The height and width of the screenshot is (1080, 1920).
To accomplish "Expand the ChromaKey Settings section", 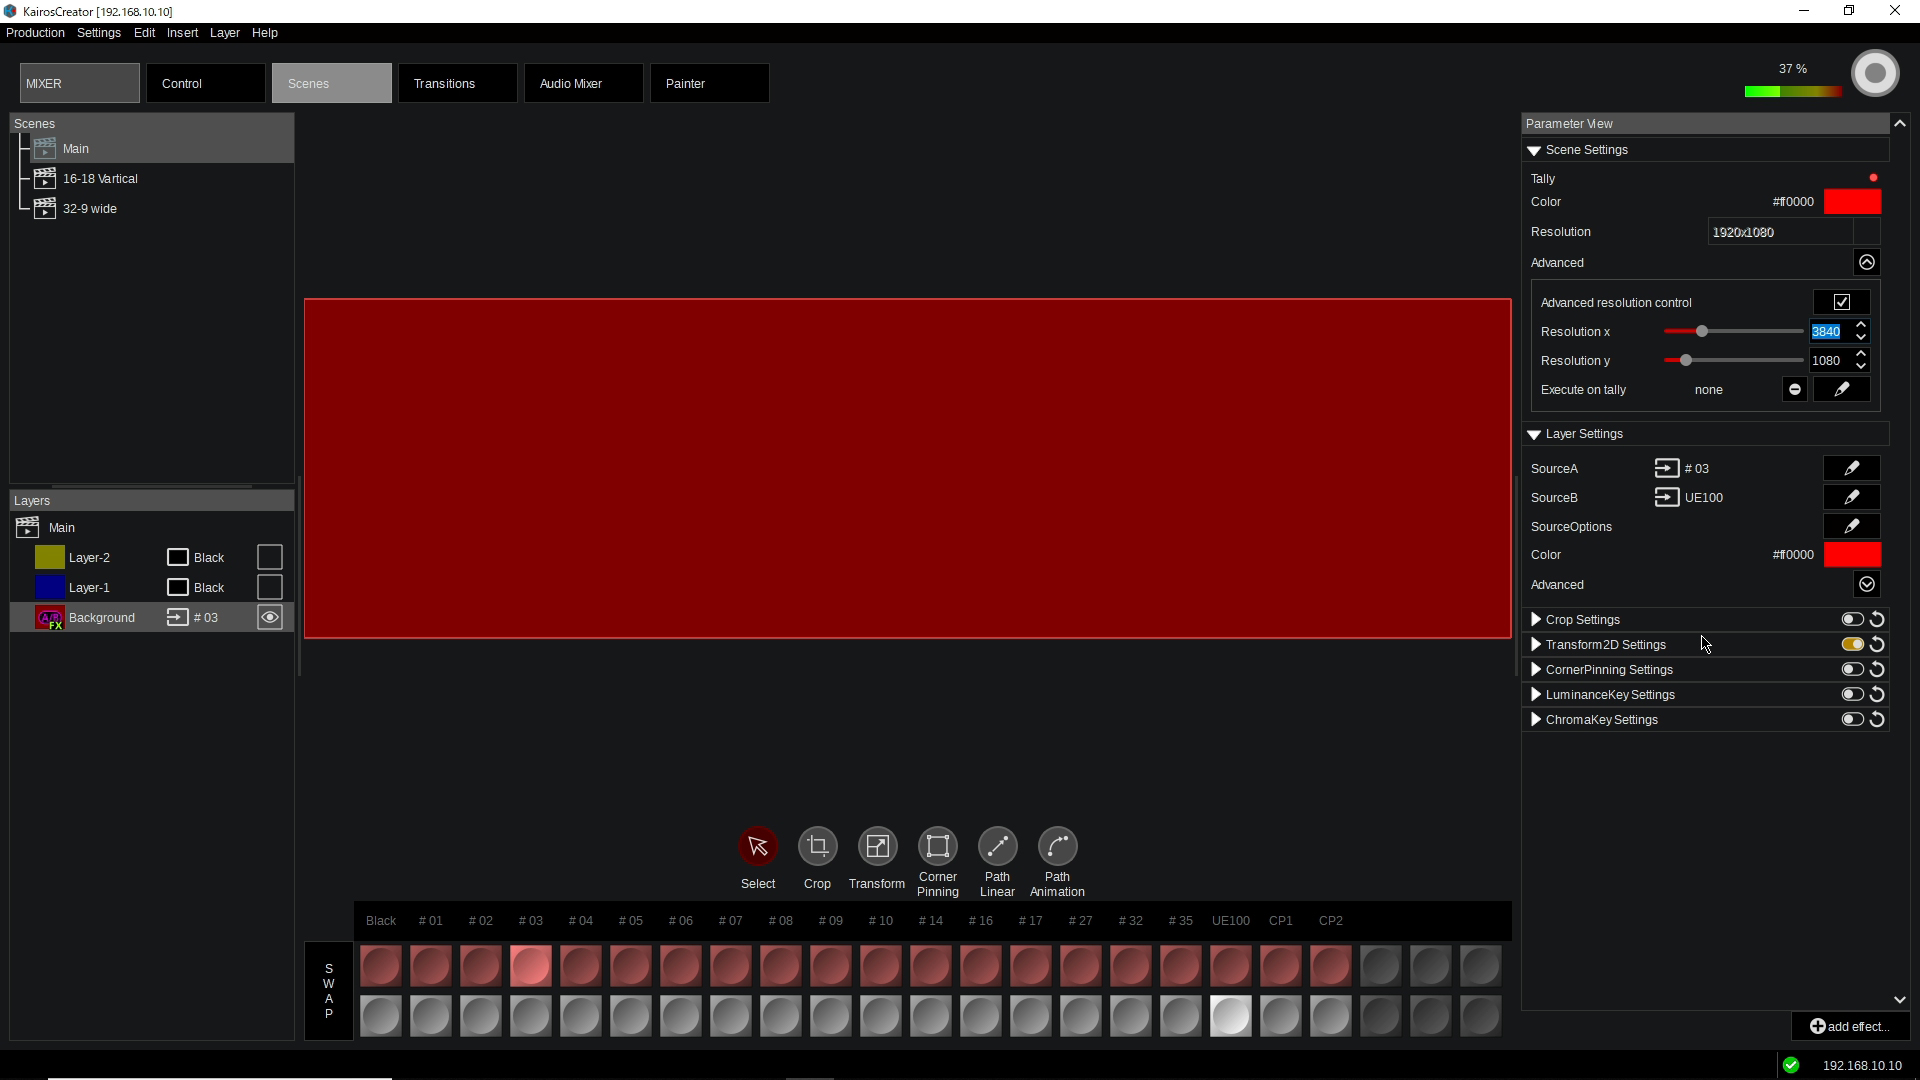I will point(1536,720).
